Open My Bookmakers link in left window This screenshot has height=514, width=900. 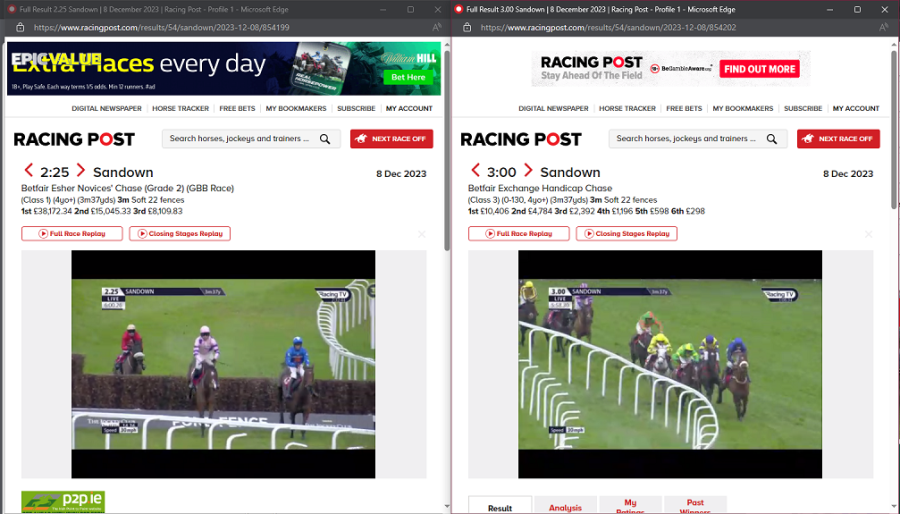pyautogui.click(x=296, y=108)
